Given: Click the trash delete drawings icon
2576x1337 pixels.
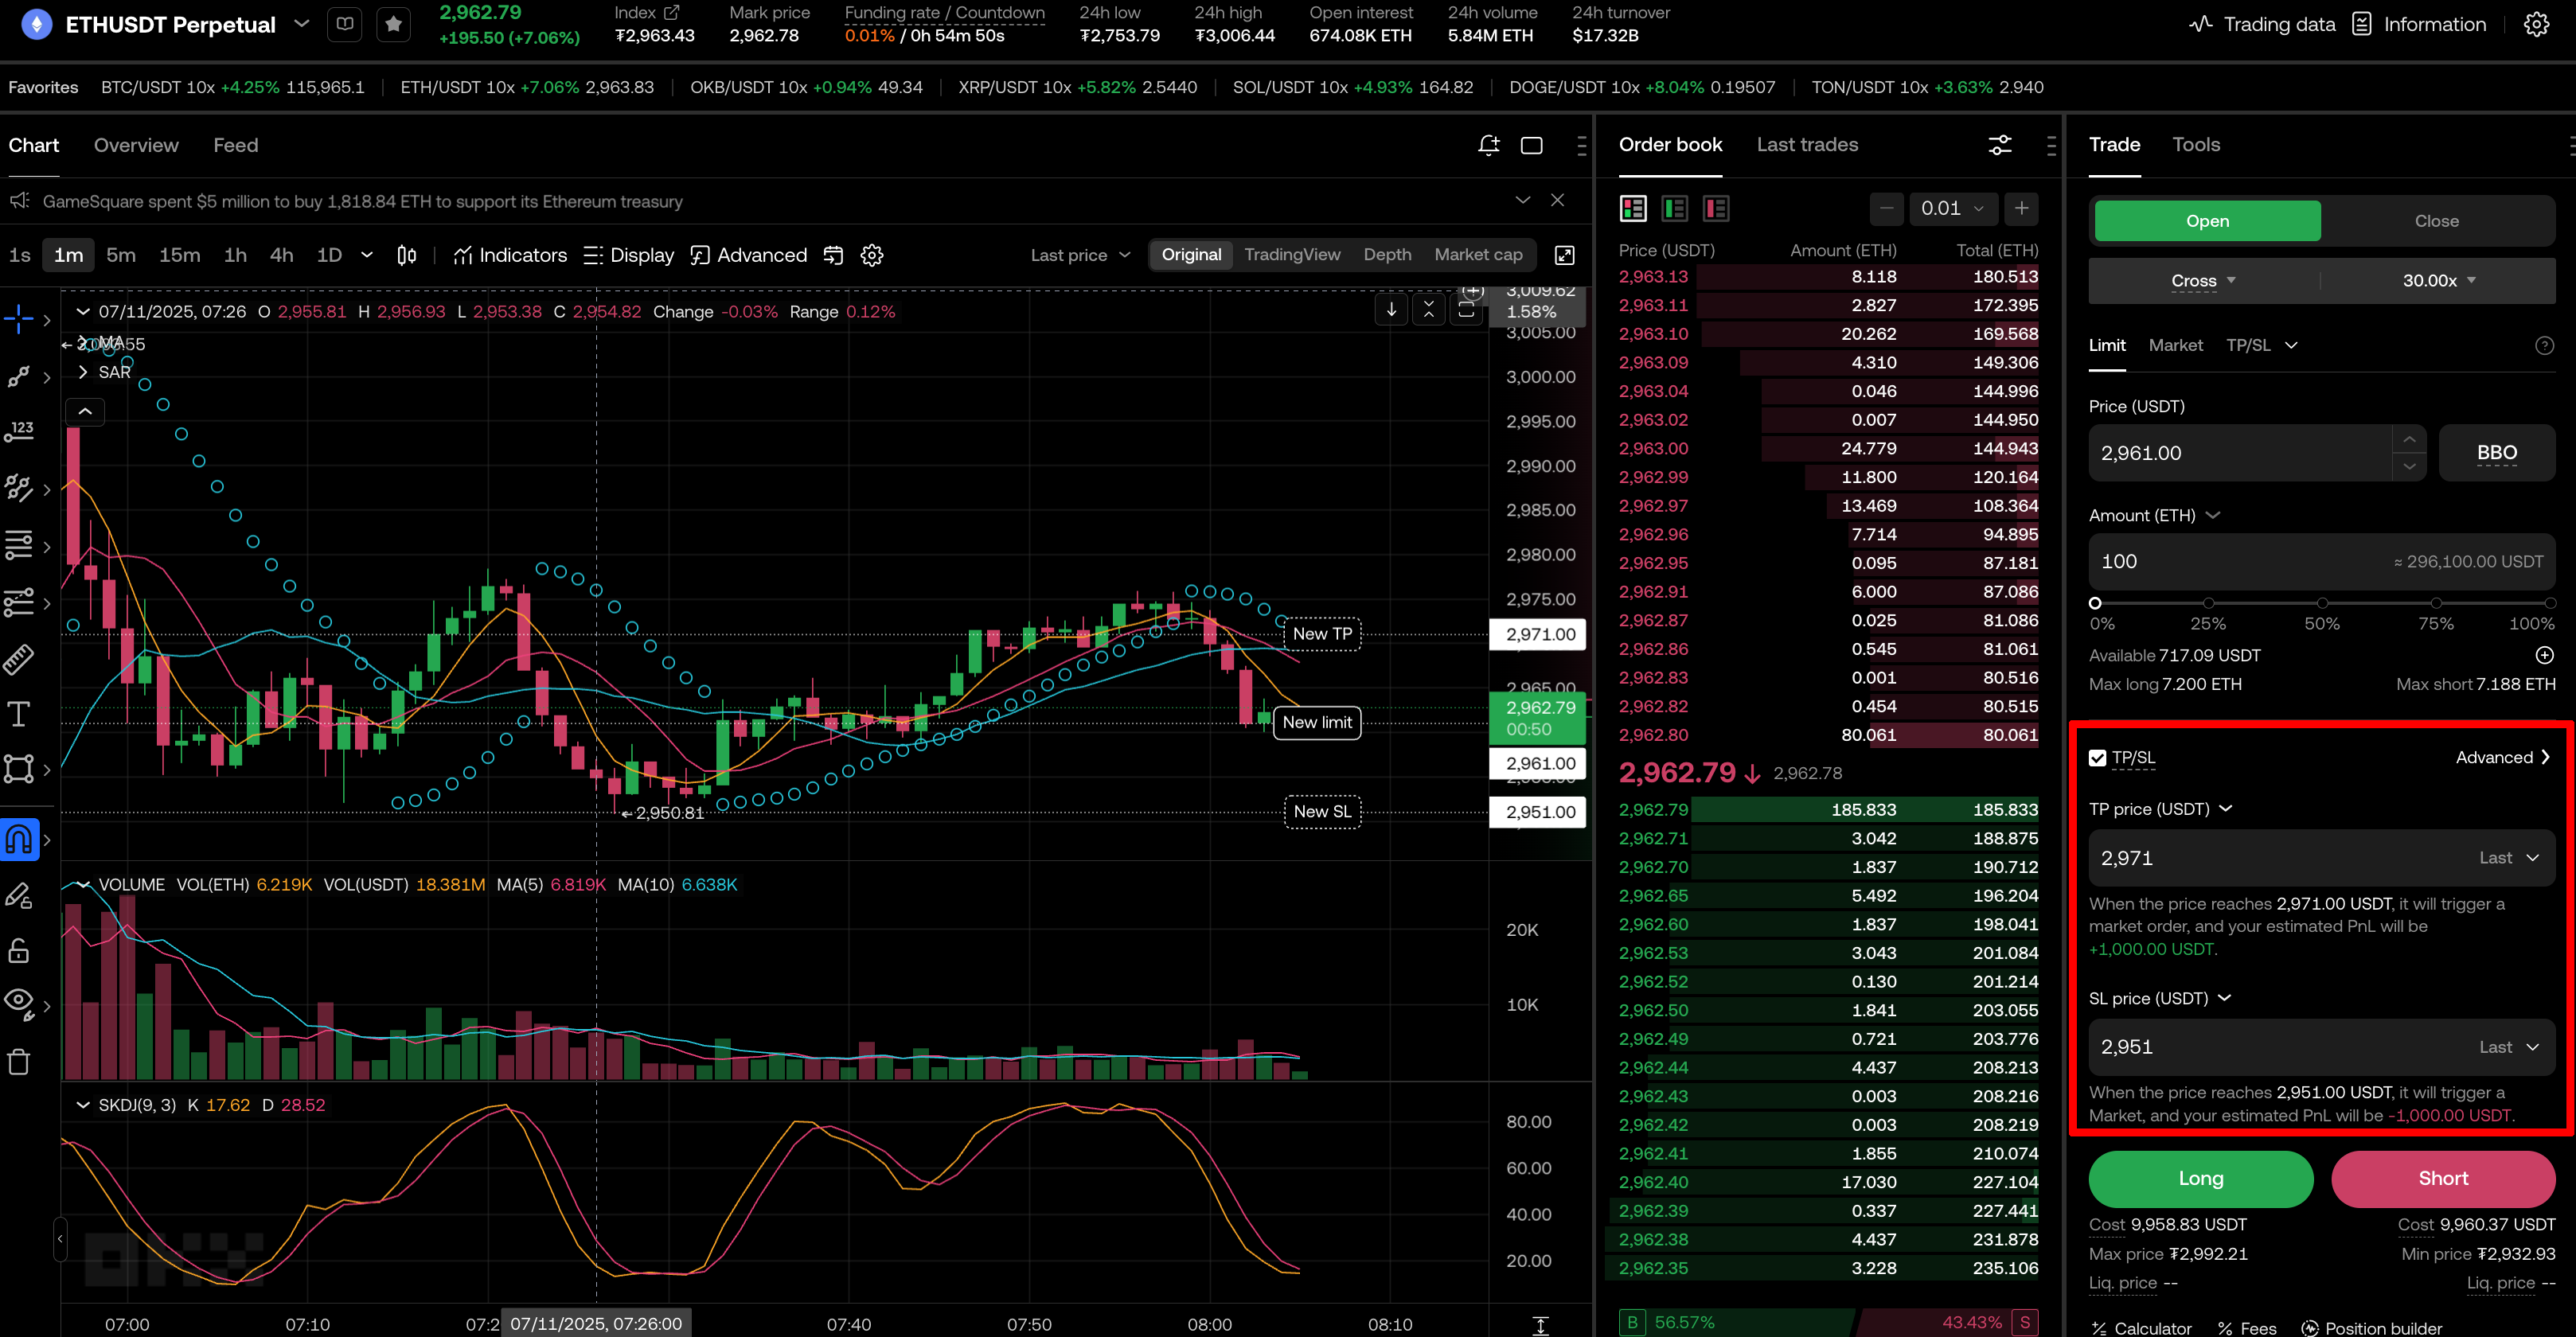Looking at the screenshot, I should (19, 1061).
